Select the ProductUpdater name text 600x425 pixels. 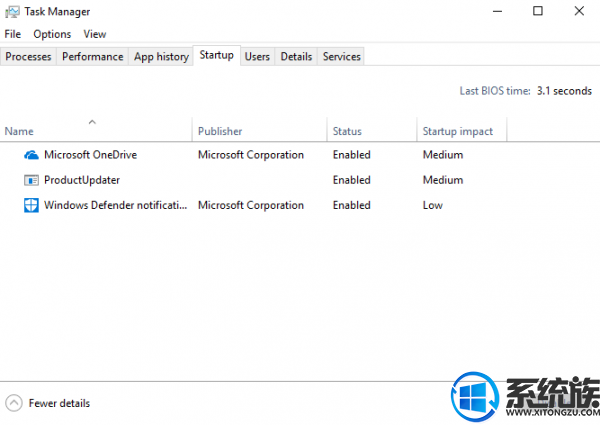[82, 180]
